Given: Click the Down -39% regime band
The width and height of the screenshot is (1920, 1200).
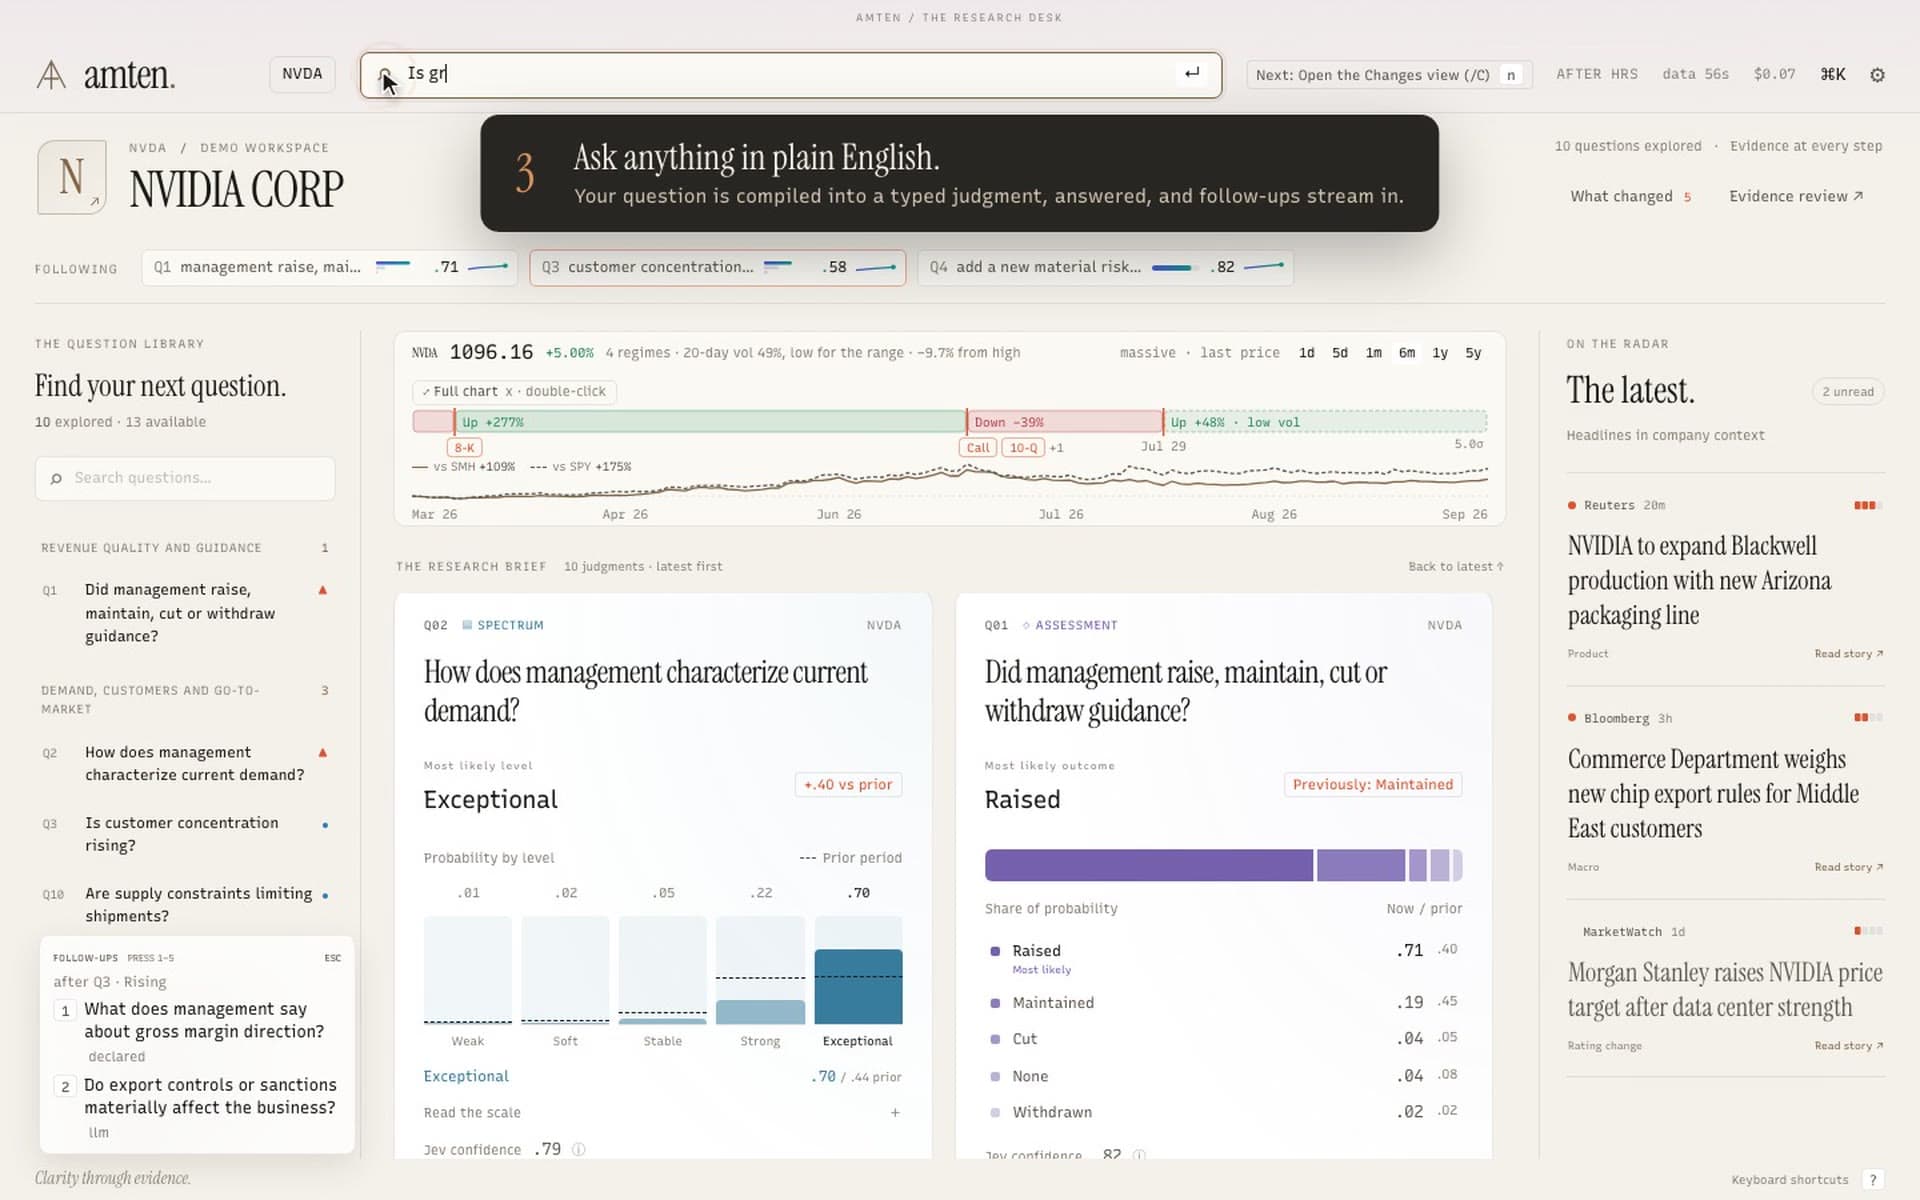Looking at the screenshot, I should (1065, 422).
